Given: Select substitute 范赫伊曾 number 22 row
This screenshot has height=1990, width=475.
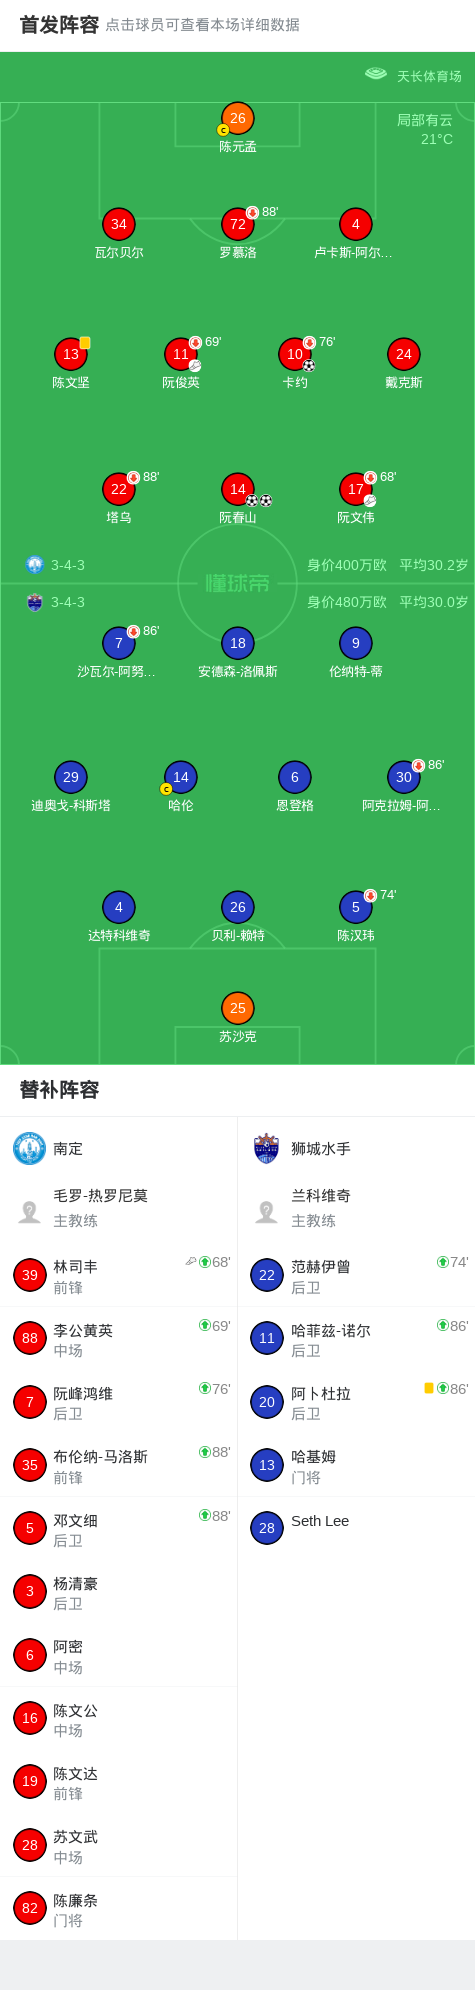Looking at the screenshot, I should [356, 1275].
